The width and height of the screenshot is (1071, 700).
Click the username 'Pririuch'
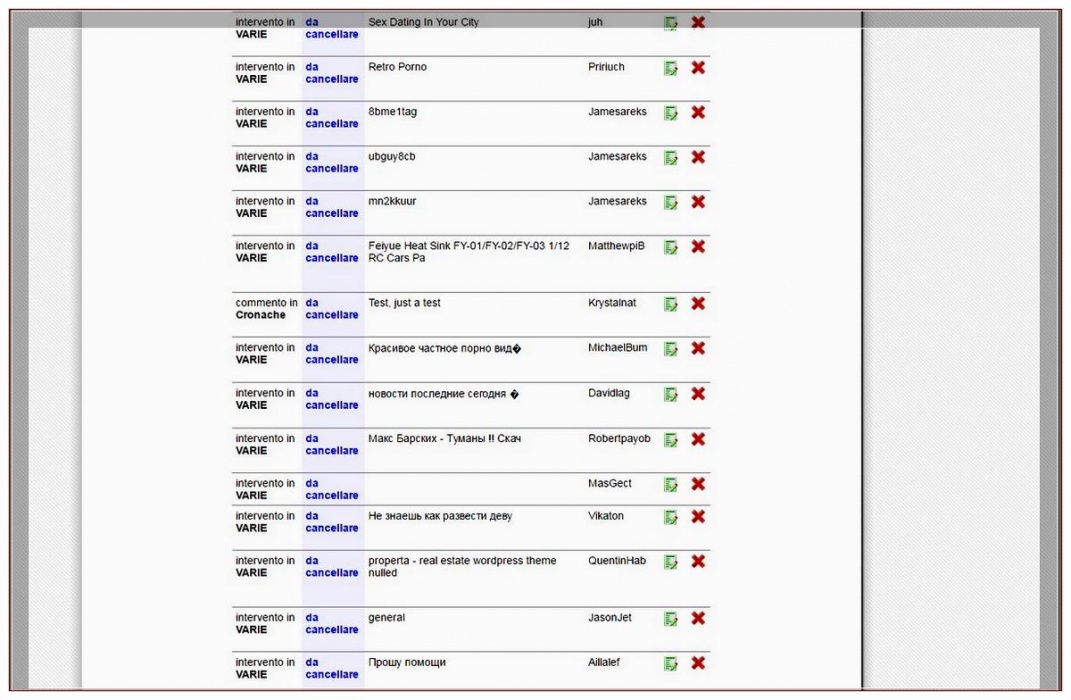tap(607, 67)
